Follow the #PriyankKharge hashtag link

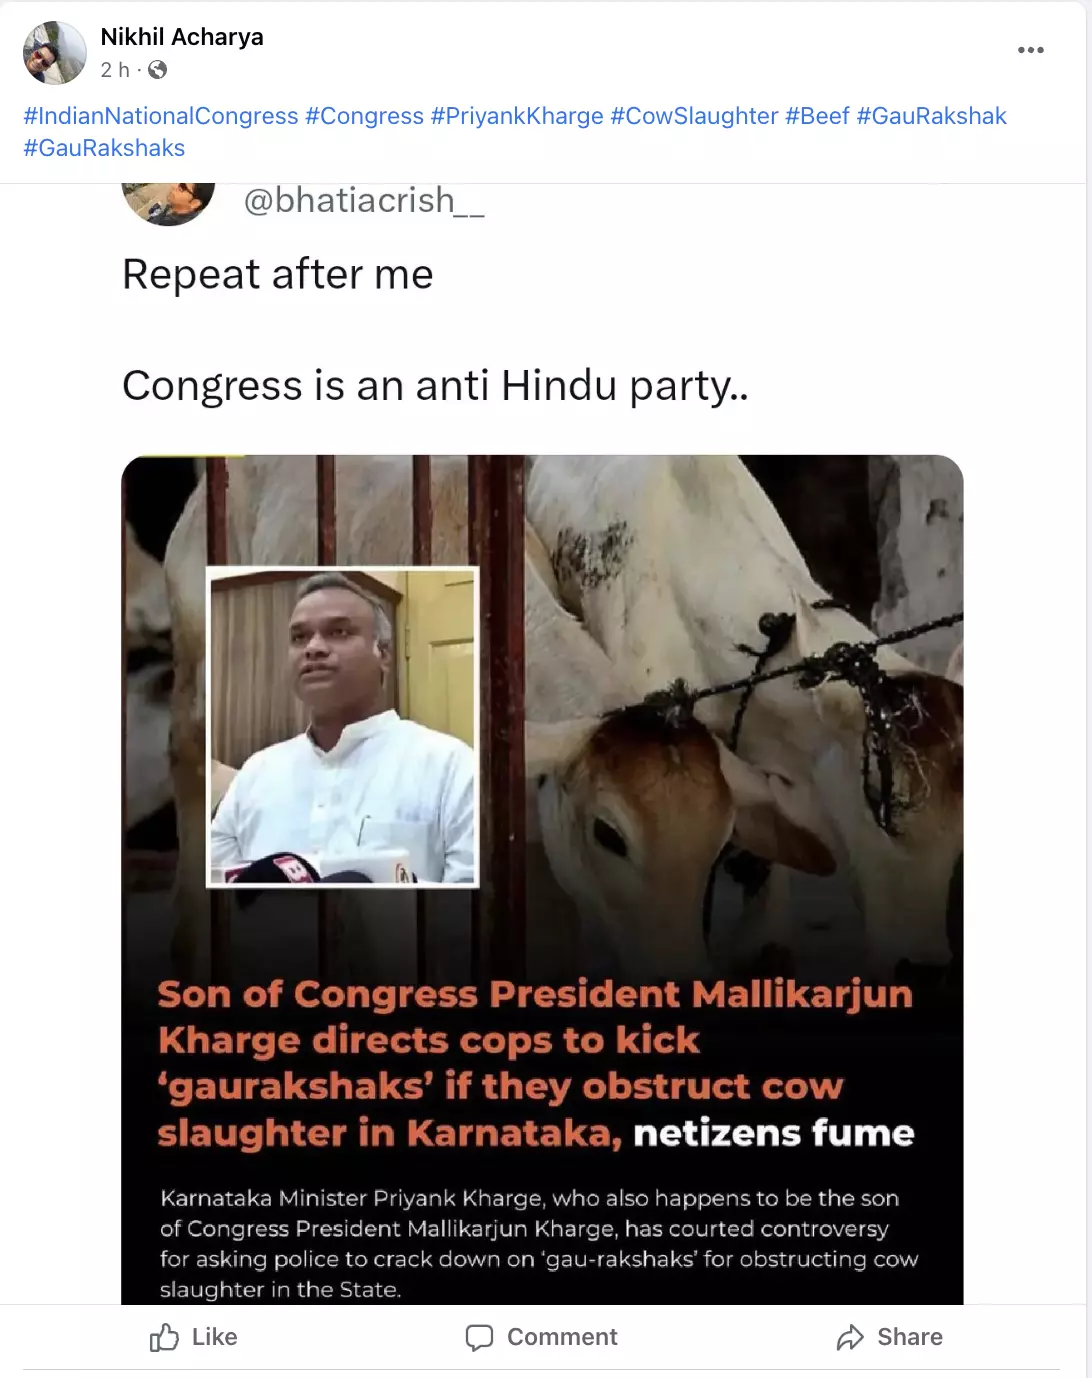[x=517, y=116]
